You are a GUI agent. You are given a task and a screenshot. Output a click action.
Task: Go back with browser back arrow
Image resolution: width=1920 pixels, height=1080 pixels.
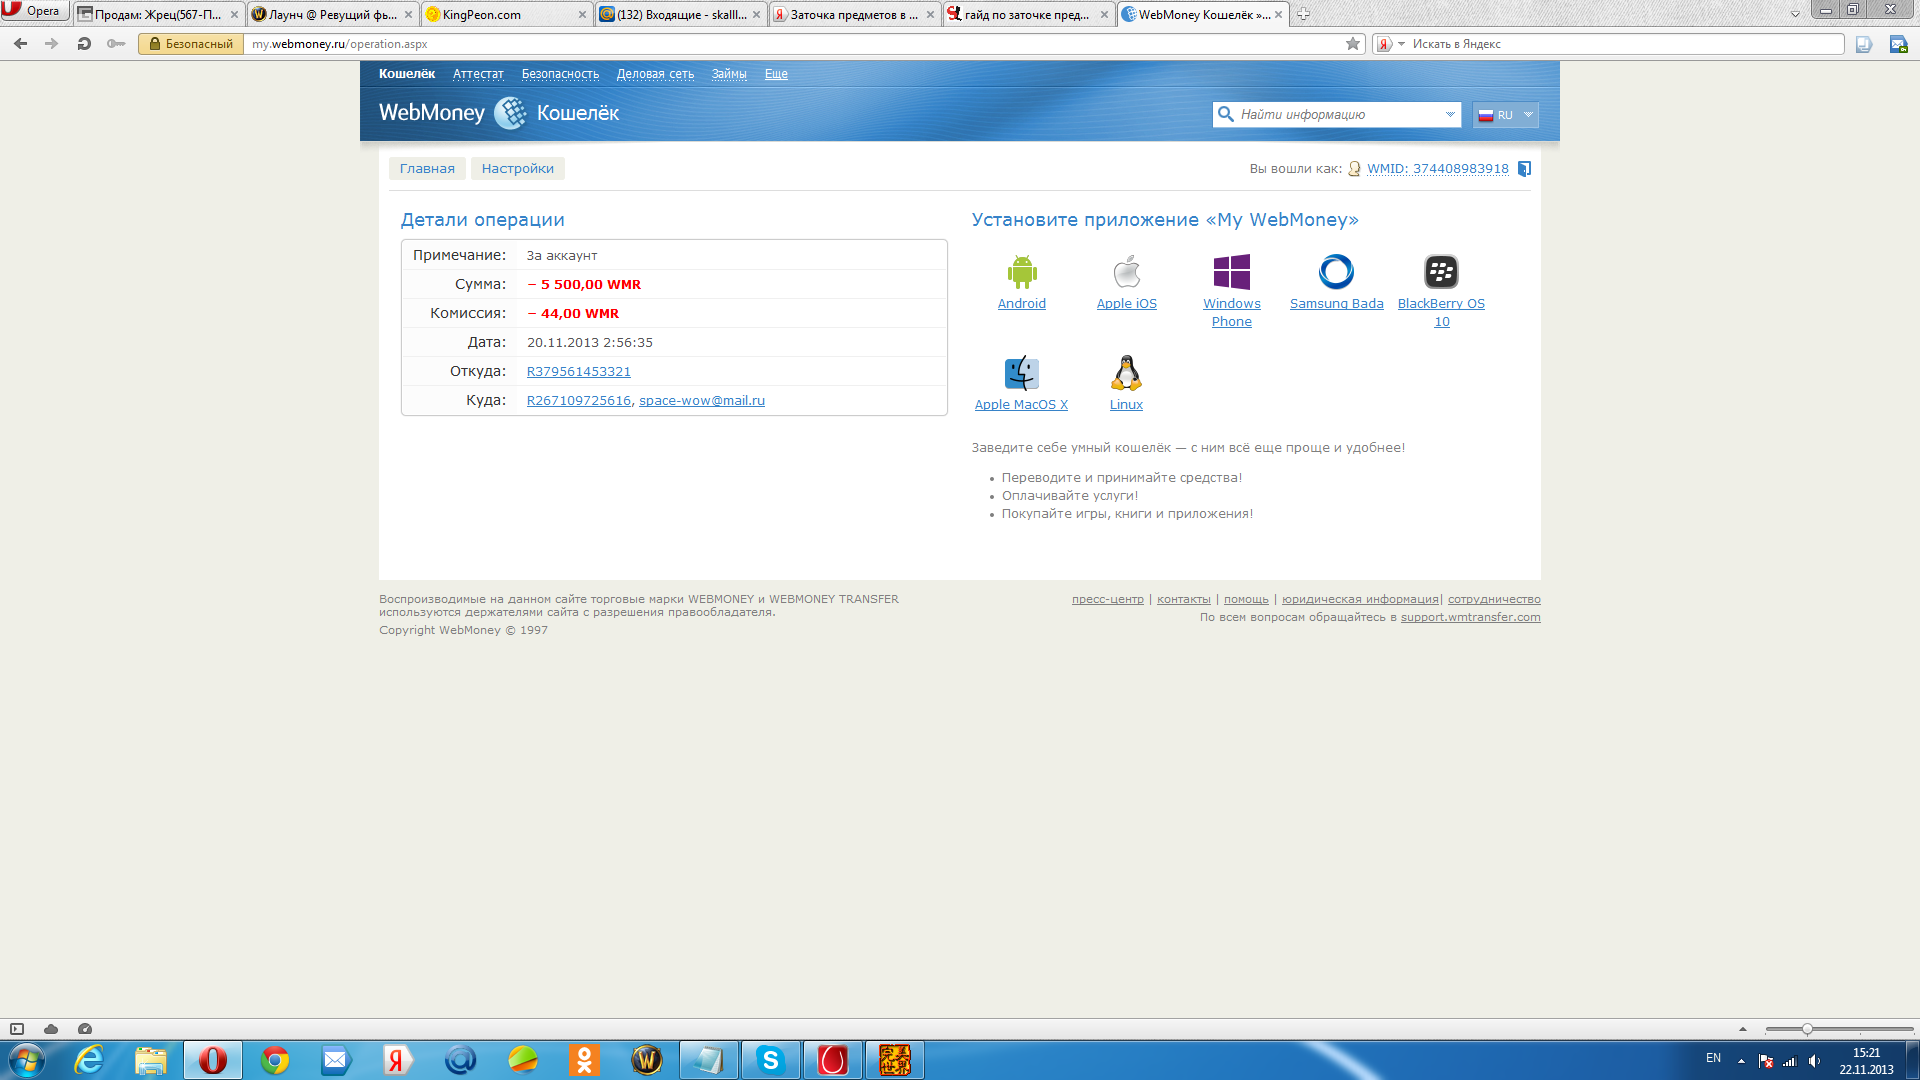(x=21, y=44)
